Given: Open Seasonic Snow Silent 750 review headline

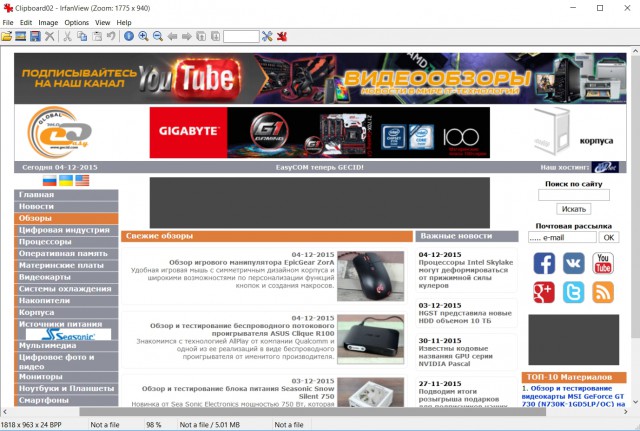Looking at the screenshot, I should coord(238,392).
